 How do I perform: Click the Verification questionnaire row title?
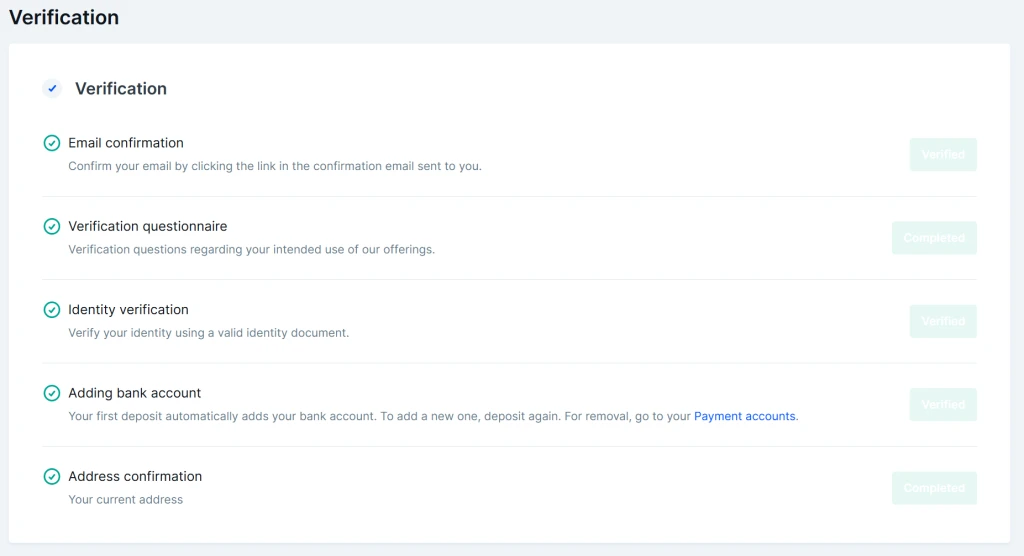click(x=147, y=226)
